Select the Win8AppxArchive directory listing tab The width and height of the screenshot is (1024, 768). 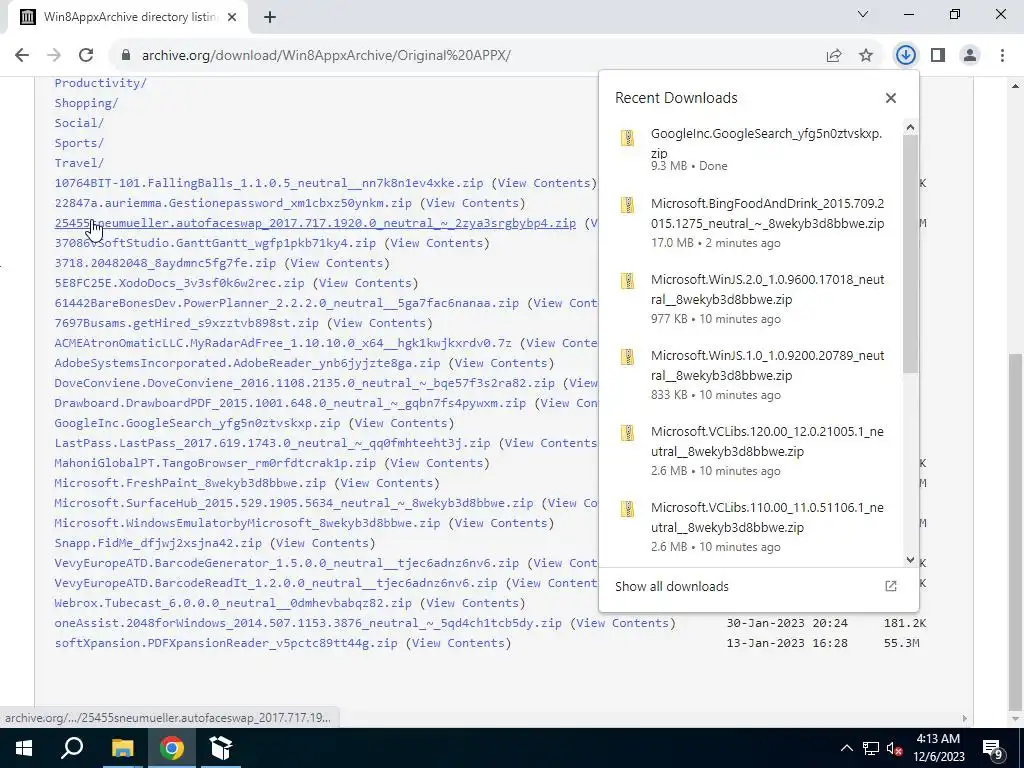pos(128,17)
